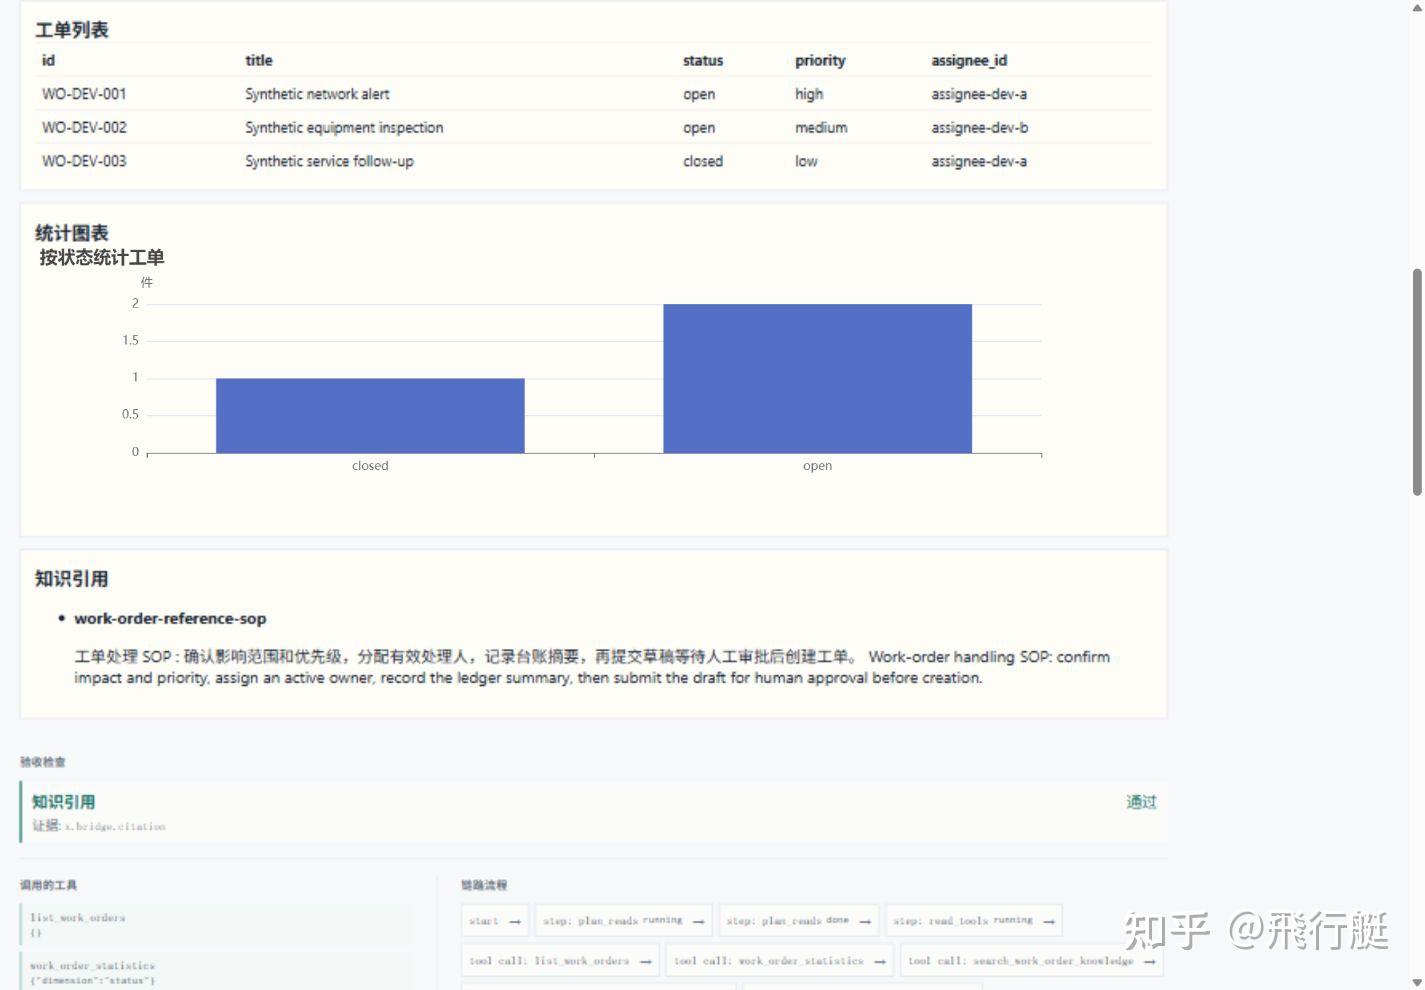Click the 'low' priority cell
The width and height of the screenshot is (1425, 990).
pyautogui.click(x=806, y=161)
